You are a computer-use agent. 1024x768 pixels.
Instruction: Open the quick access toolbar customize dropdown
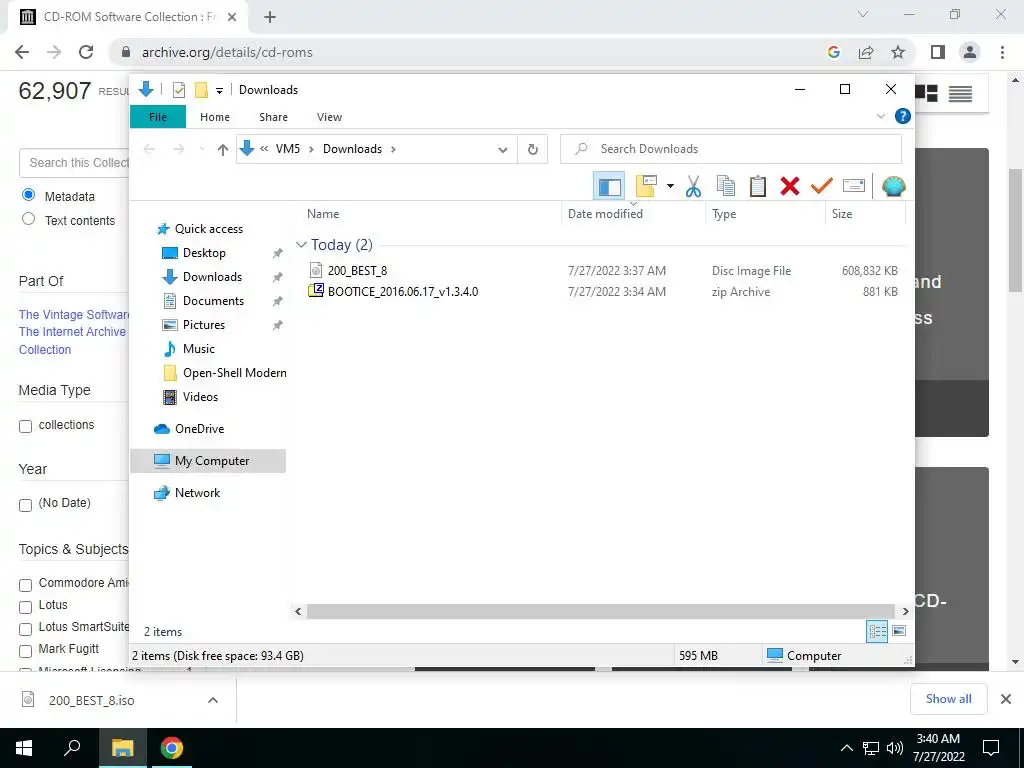pyautogui.click(x=219, y=91)
